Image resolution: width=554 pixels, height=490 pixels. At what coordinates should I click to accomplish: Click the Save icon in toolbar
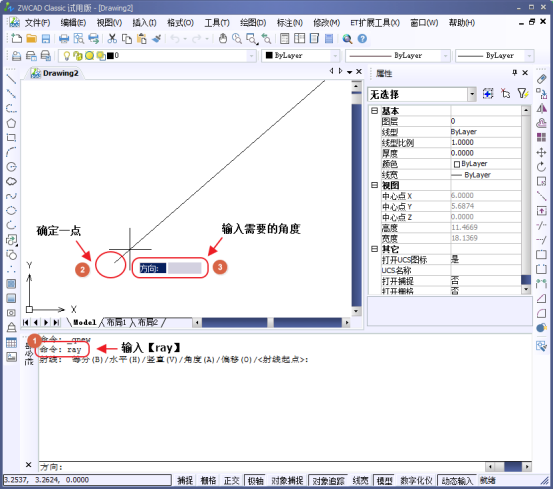46,39
